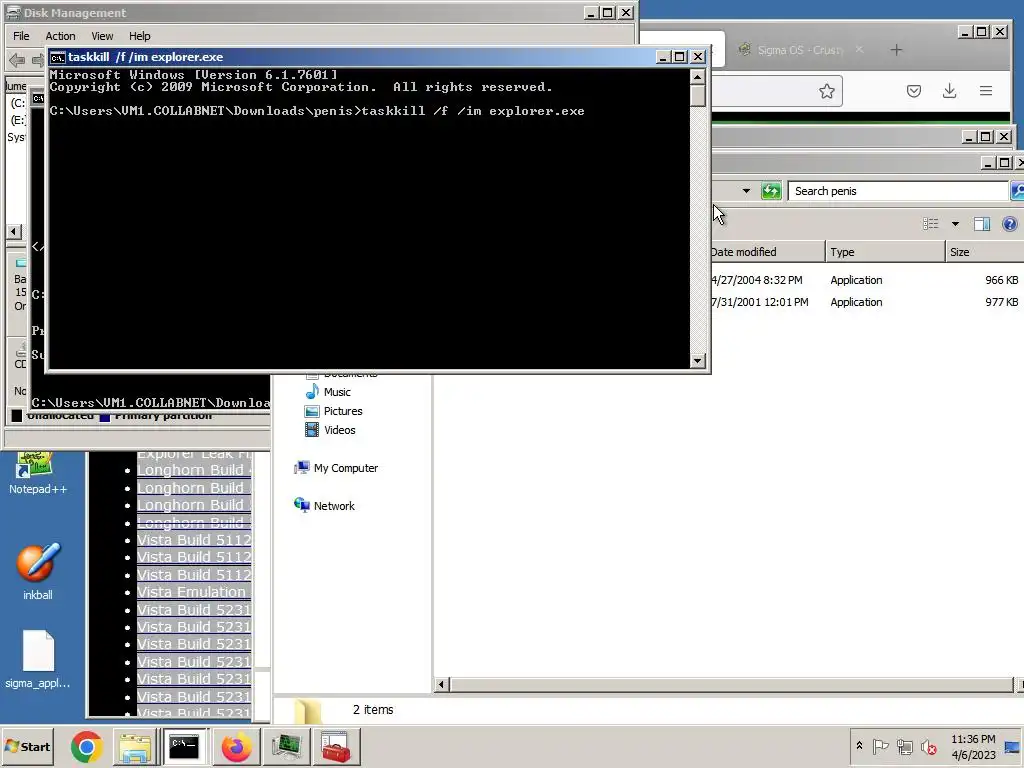
Task: Click the command prompt scroll up arrow
Action: [697, 77]
